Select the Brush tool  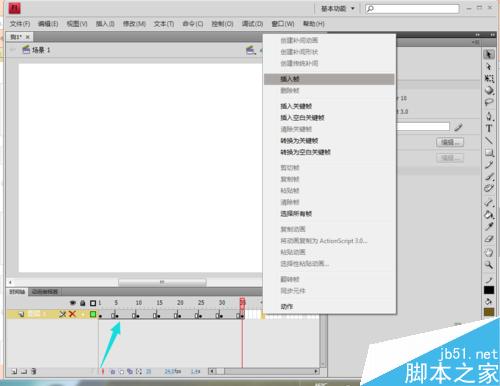[x=489, y=177]
